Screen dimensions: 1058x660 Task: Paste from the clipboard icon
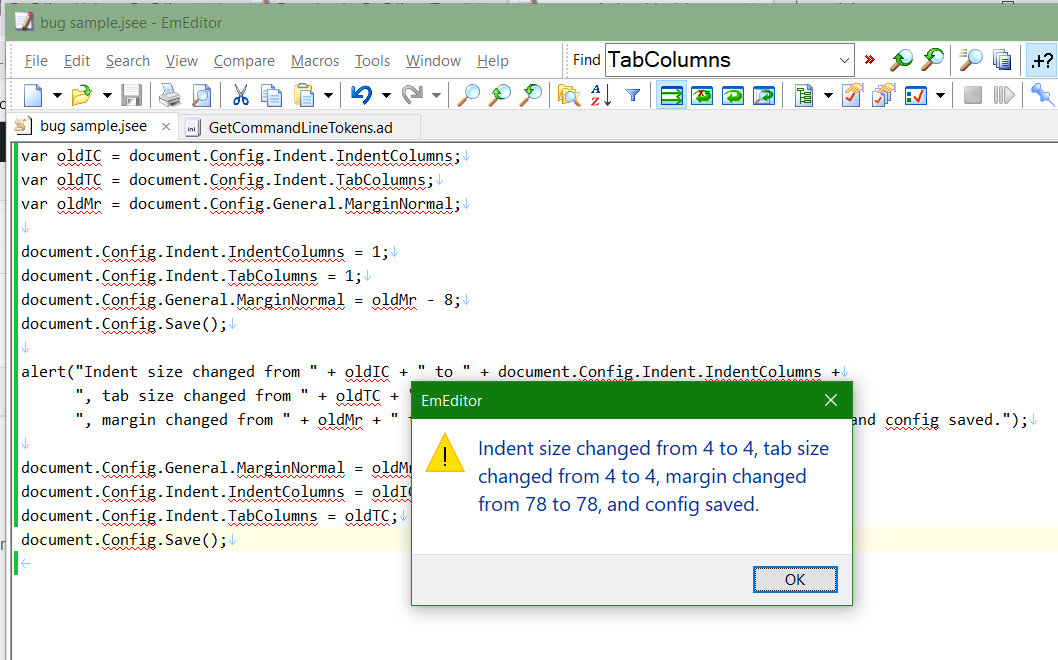coord(305,95)
